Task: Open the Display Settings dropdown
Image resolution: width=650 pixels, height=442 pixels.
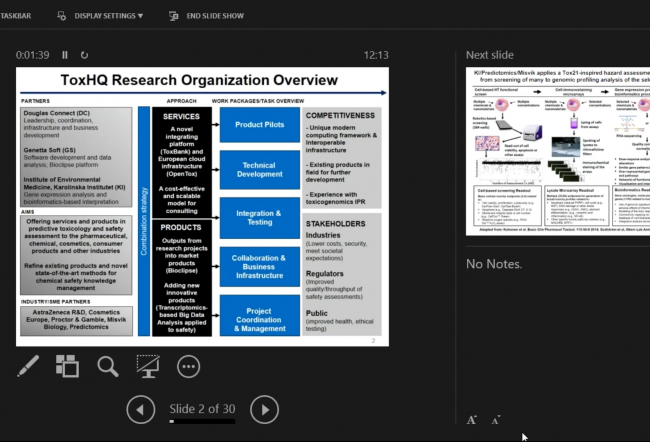Action: pos(109,16)
